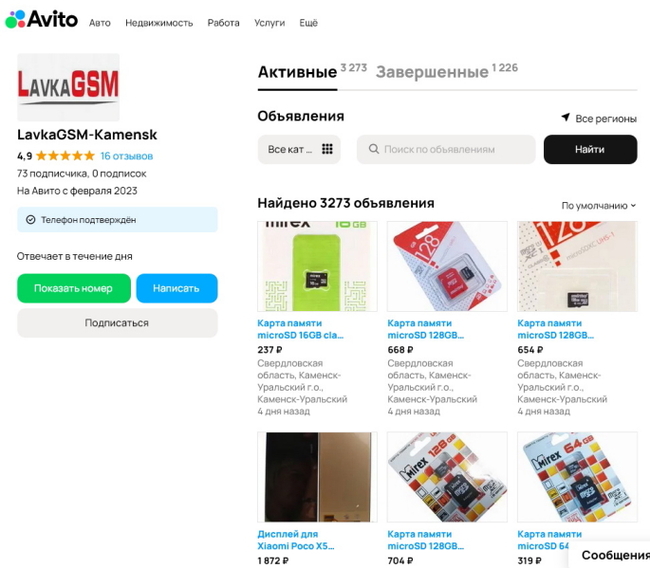The height and width of the screenshot is (568, 650).
Task: Open the Дисплей для Xiaomi Poco X5 listing link
Action: point(296,540)
